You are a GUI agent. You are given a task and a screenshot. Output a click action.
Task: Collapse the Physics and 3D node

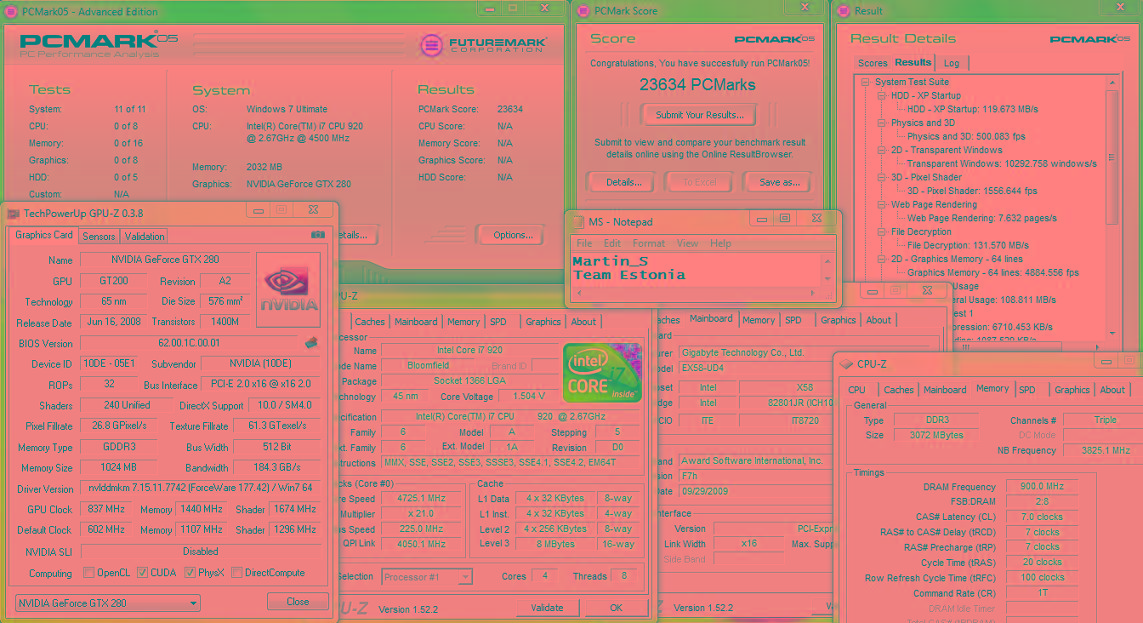tap(881, 123)
